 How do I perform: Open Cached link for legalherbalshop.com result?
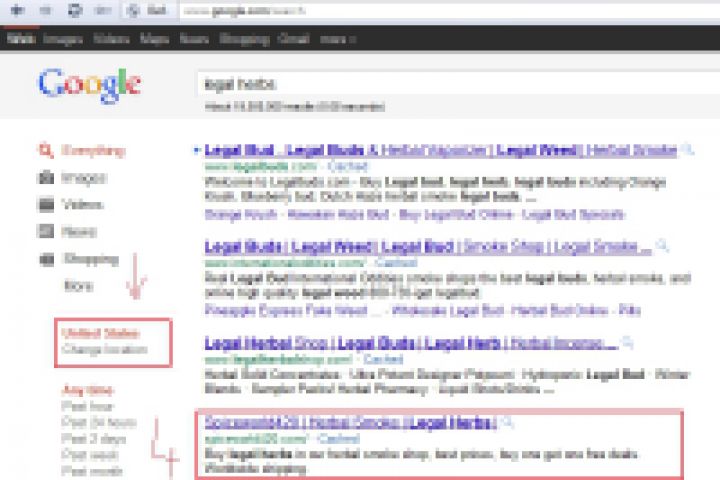click(383, 359)
